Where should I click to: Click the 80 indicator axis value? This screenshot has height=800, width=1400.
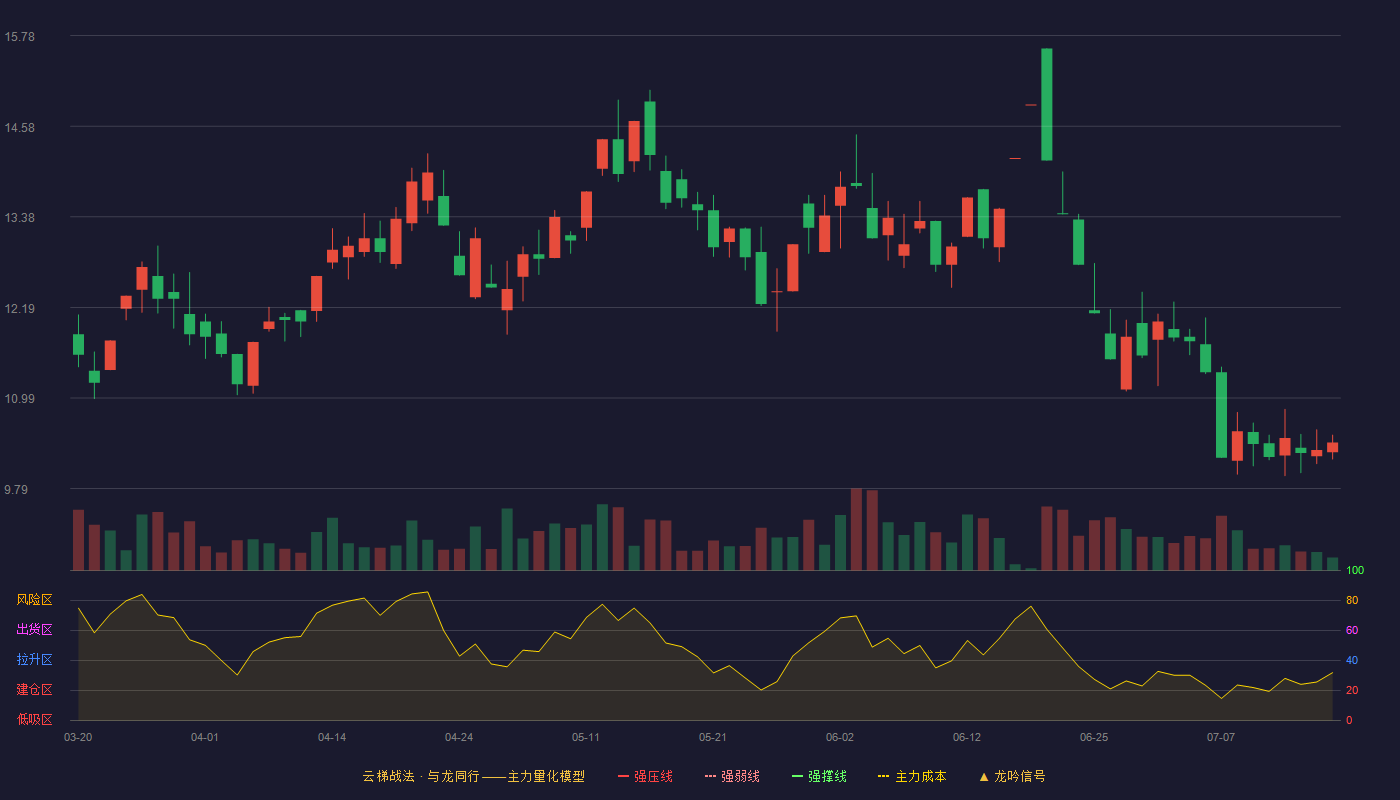point(1352,601)
